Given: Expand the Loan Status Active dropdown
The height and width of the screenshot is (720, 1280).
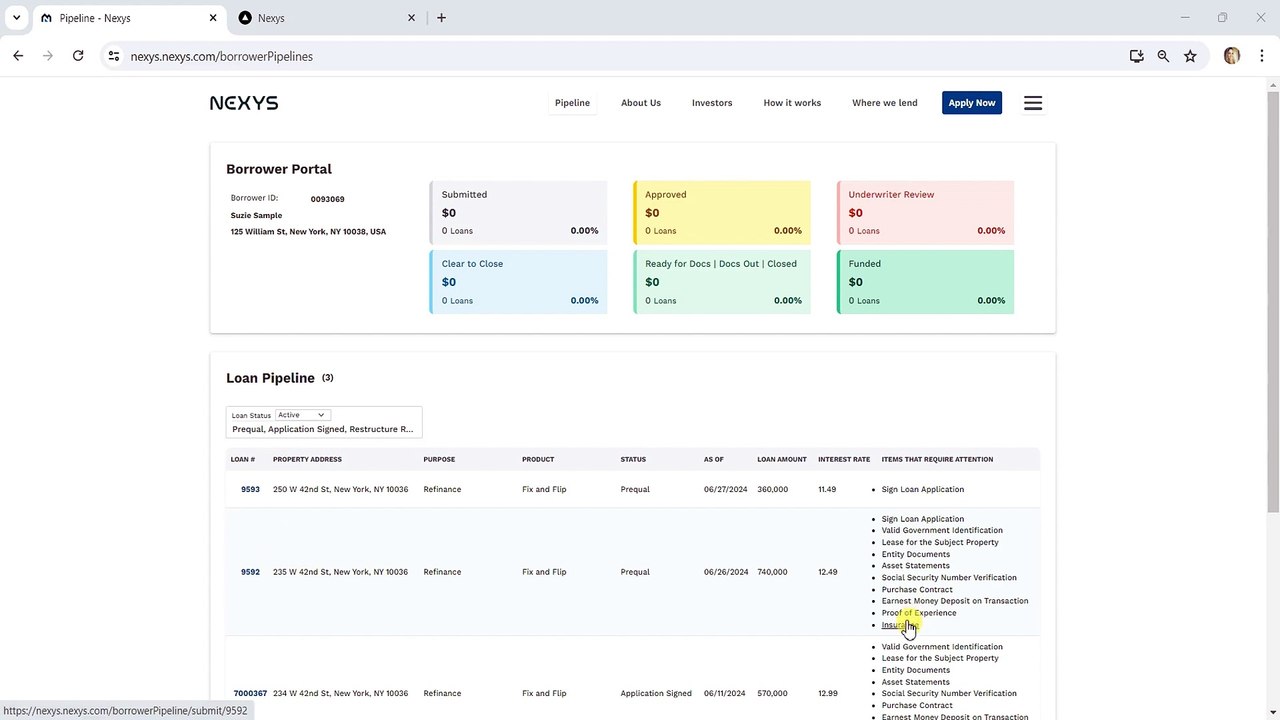Looking at the screenshot, I should click(x=302, y=415).
